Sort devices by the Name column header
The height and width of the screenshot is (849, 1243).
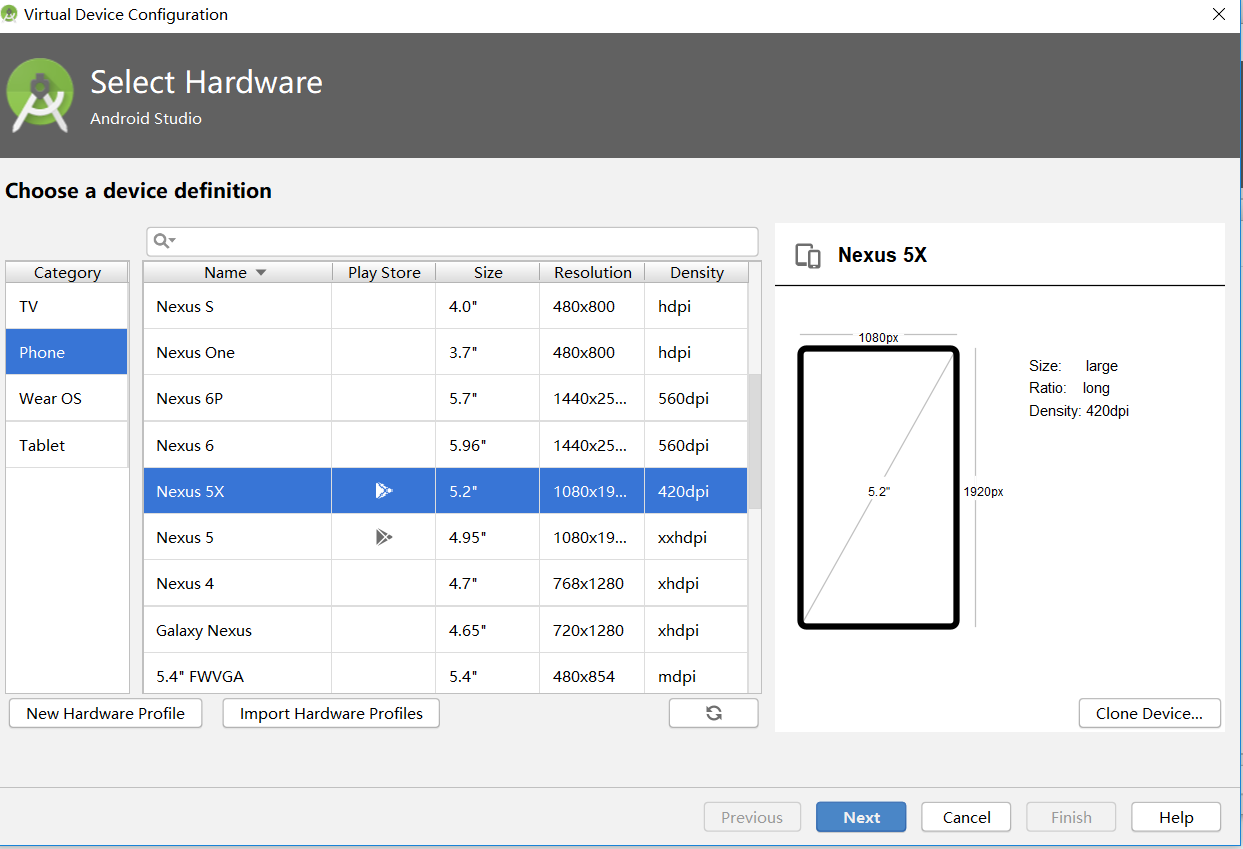click(237, 272)
